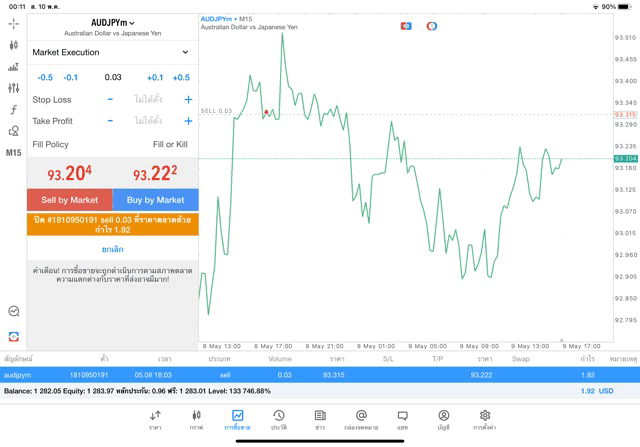The image size is (640, 447).
Task: Open the chart objects shapes tool
Action: tap(13, 131)
